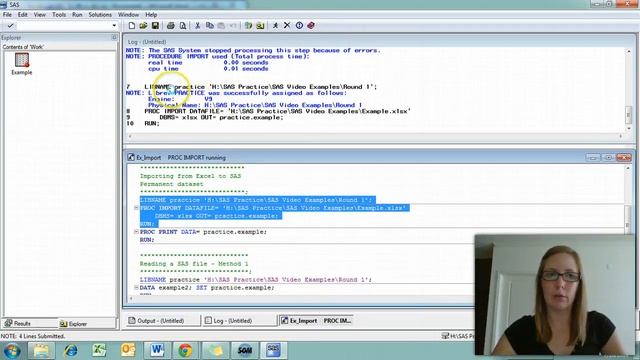
Task: Click 'Contents of Work' header in Explorer
Action: [x=23, y=47]
